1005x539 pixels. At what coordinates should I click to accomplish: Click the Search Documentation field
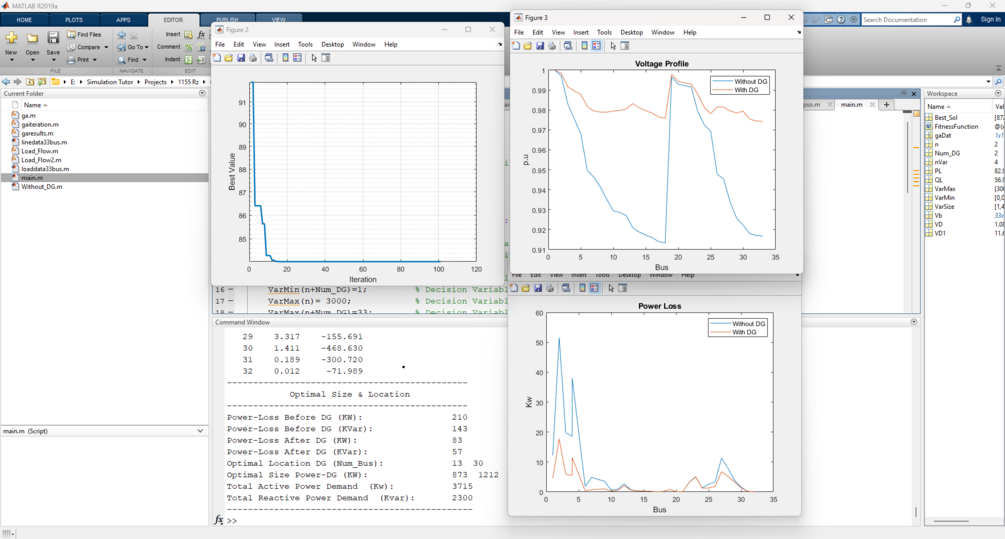pos(907,20)
